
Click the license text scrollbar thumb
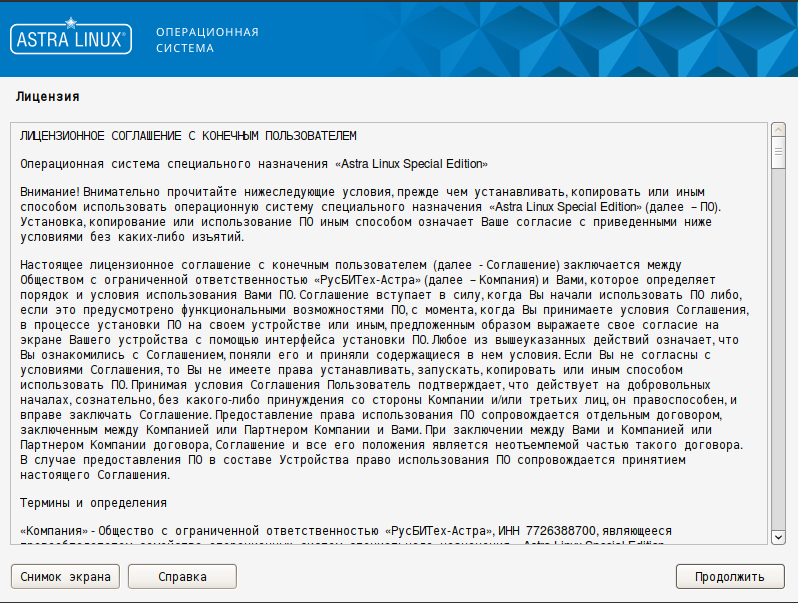pos(778,153)
